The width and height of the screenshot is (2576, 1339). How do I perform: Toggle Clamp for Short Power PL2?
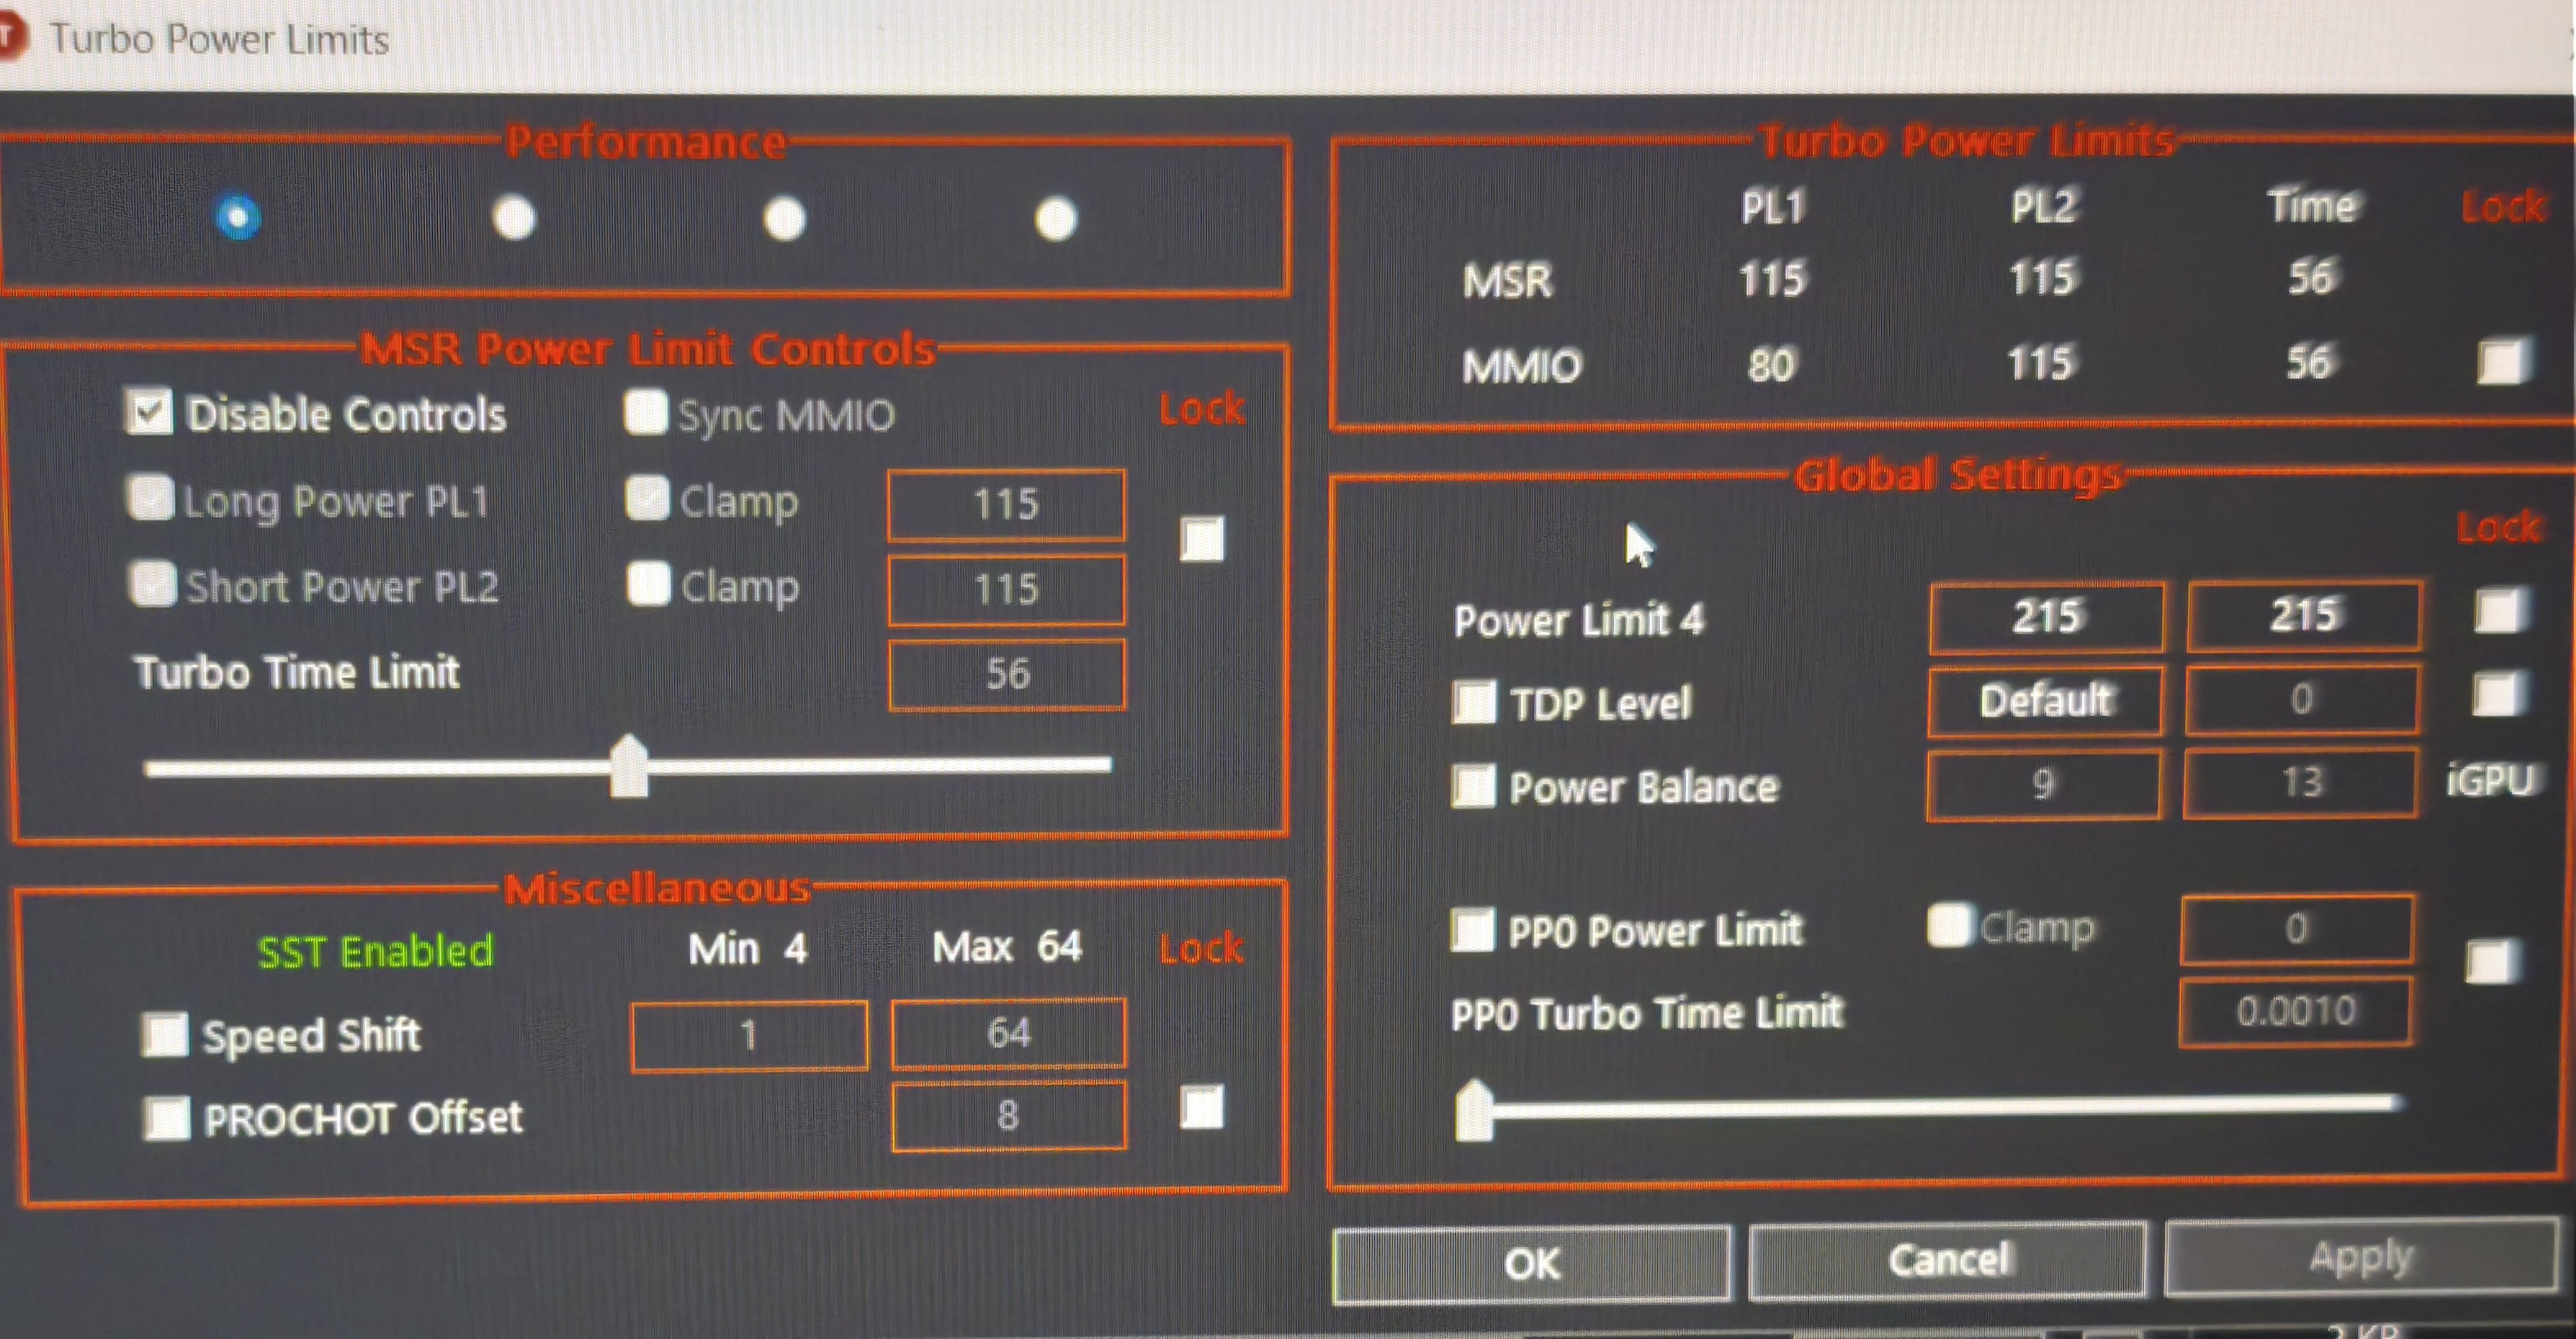tap(648, 583)
